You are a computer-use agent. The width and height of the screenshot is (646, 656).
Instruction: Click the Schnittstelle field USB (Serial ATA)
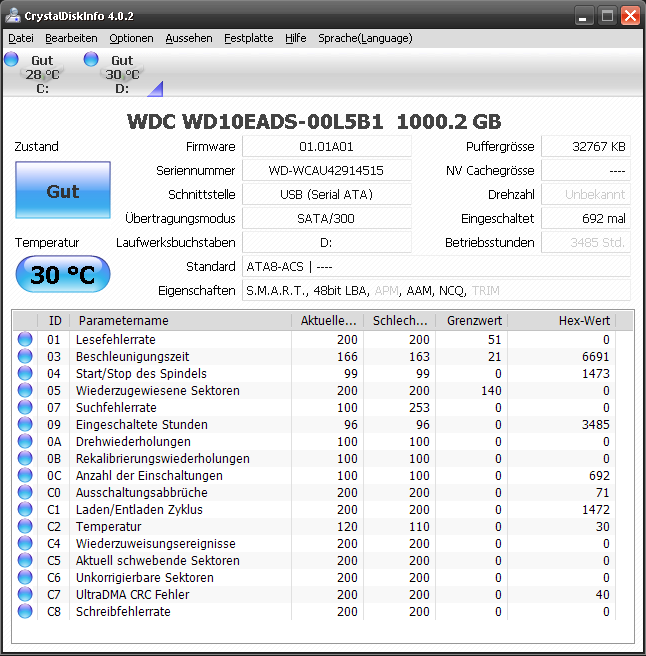tap(327, 195)
